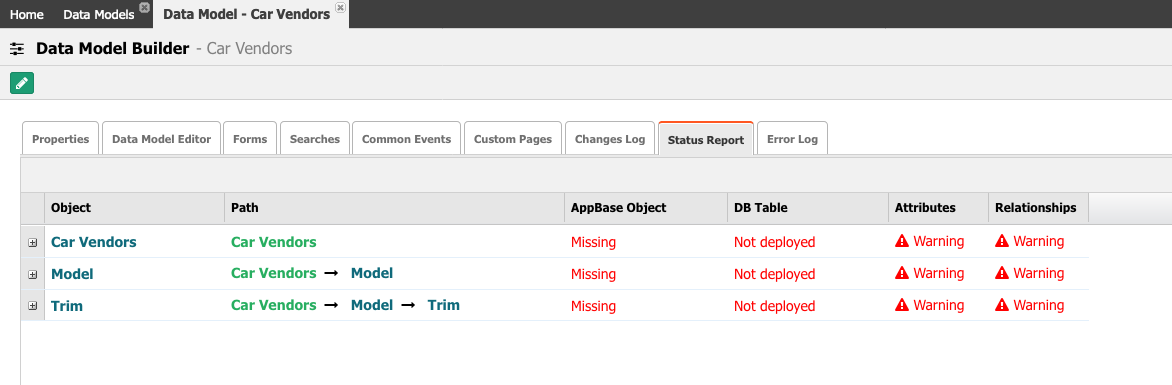Click the Trim link in the Trim path
The image size is (1172, 385).
443,305
